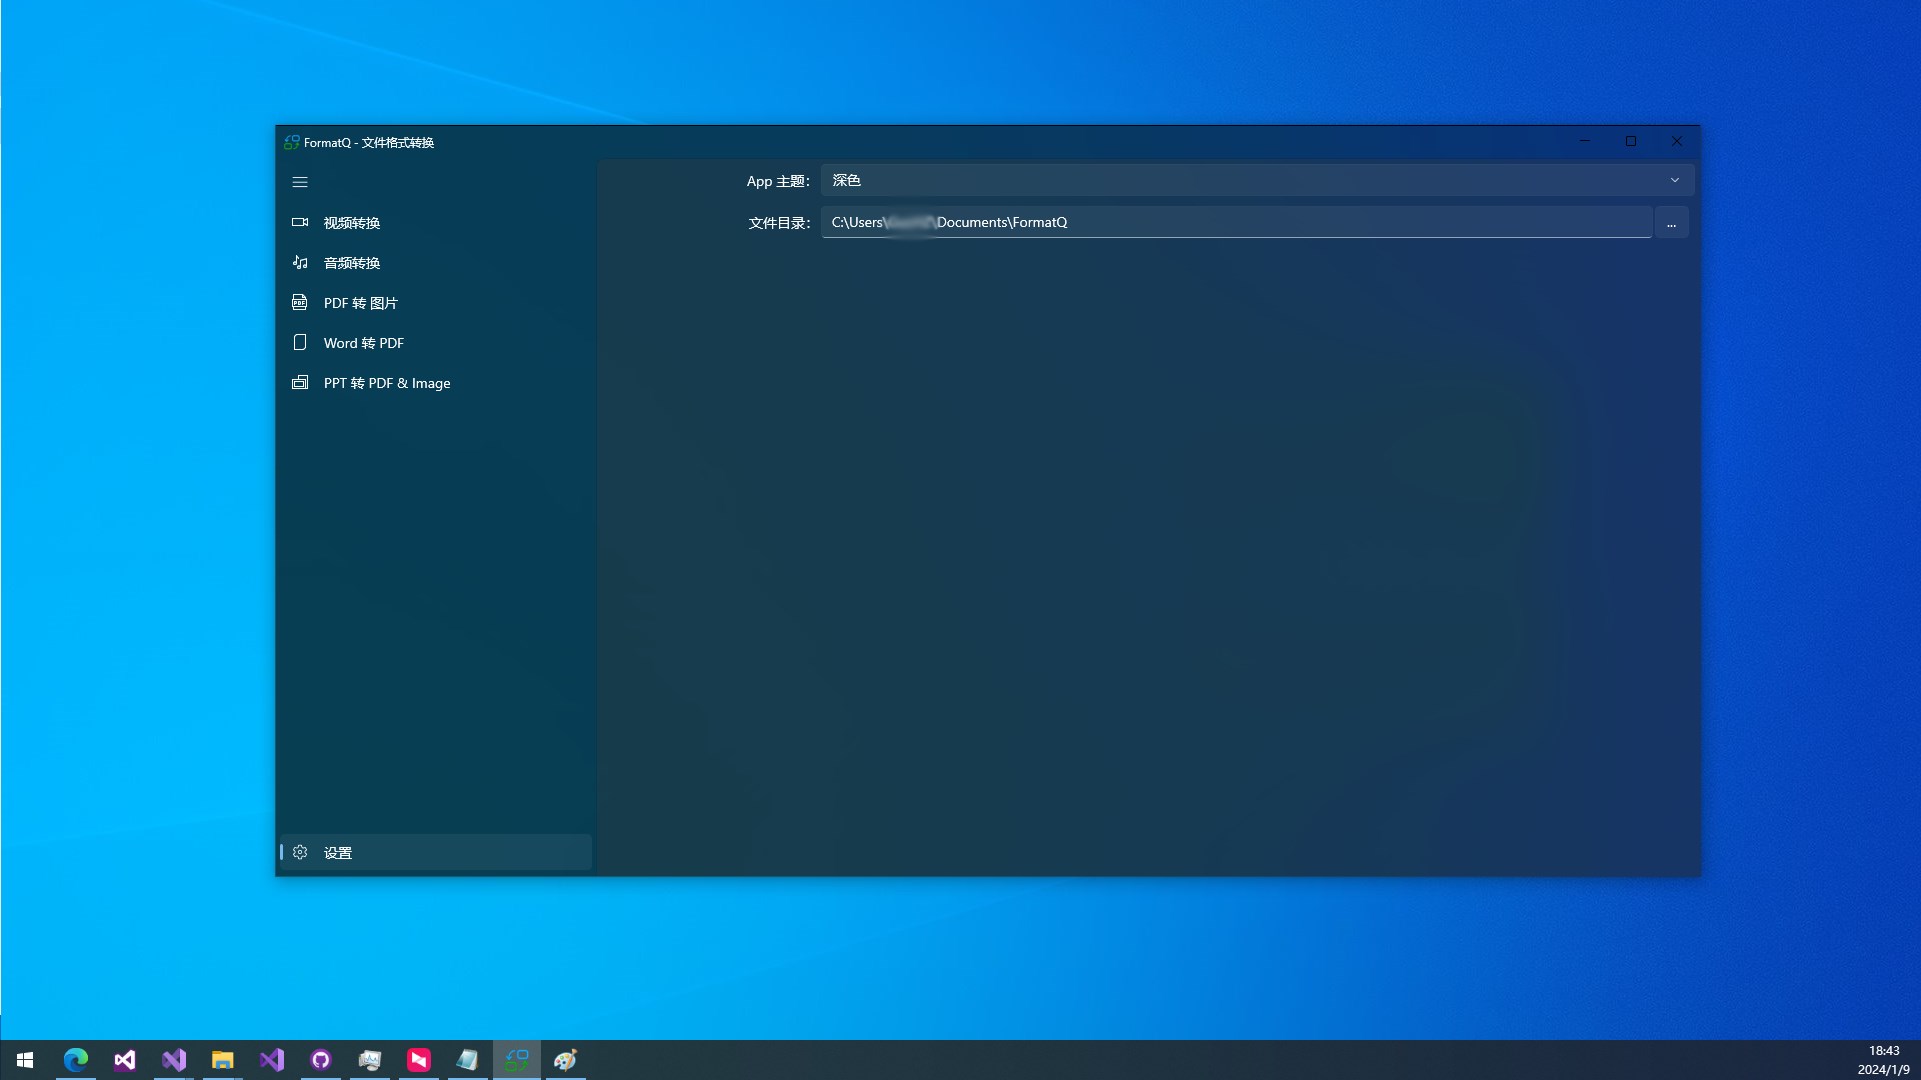Click the Windows Start button
Screen dimensions: 1921x1080
click(25, 1060)
